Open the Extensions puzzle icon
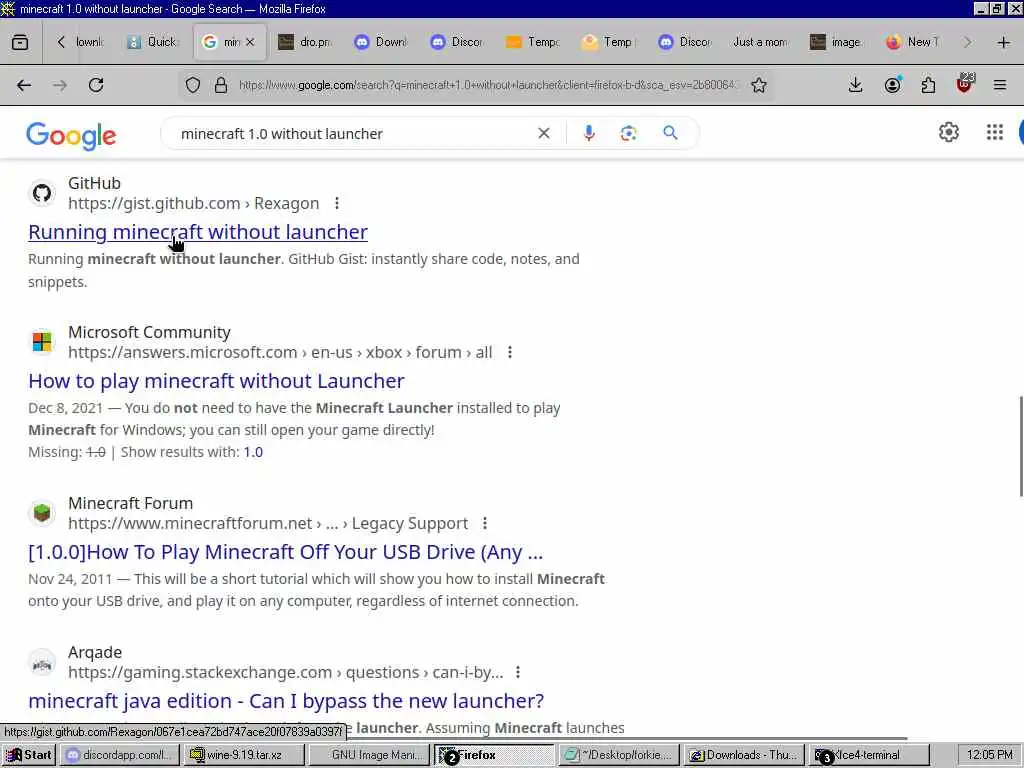 (x=928, y=85)
